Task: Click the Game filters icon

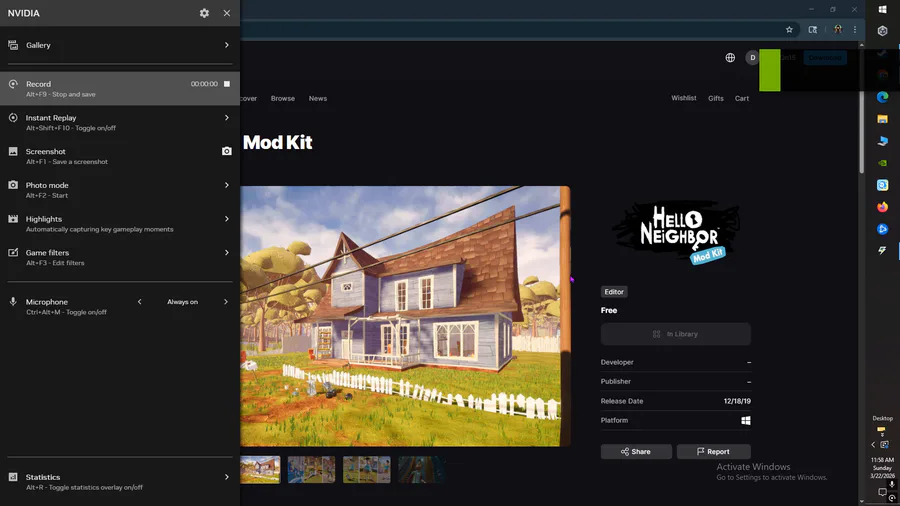Action: [13, 252]
